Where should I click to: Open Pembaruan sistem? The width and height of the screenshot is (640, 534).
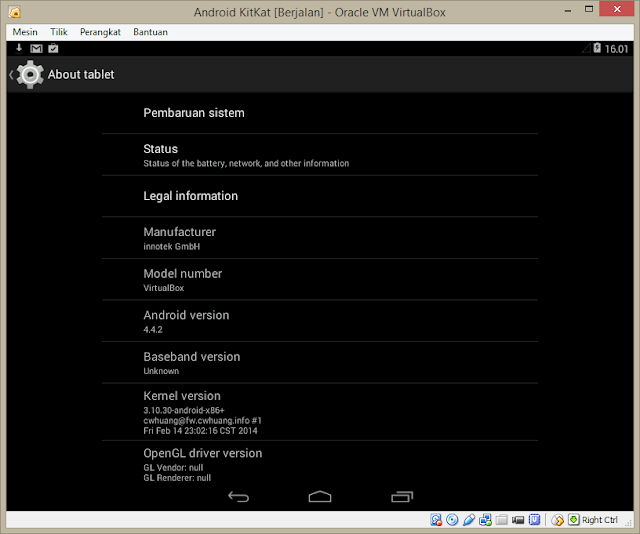click(x=320, y=113)
